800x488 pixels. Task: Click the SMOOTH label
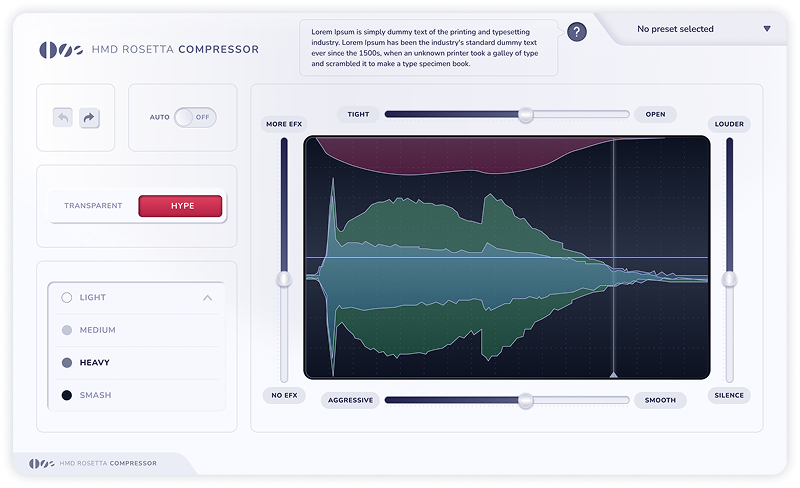tap(660, 400)
